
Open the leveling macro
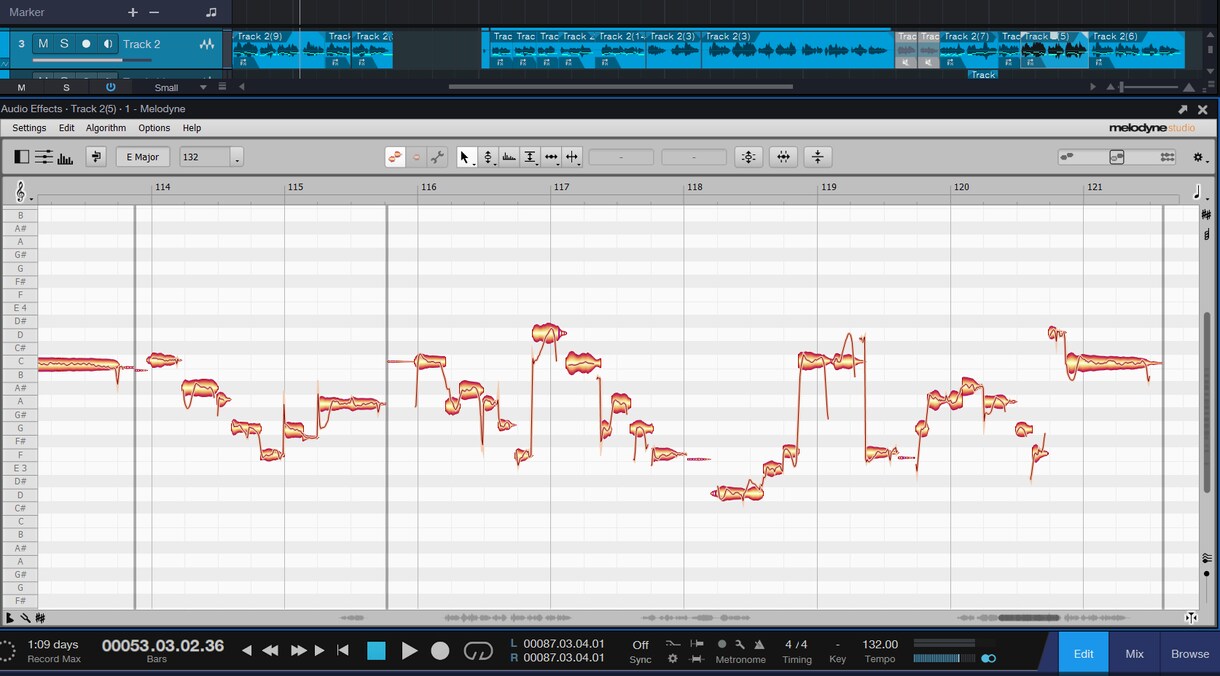818,157
